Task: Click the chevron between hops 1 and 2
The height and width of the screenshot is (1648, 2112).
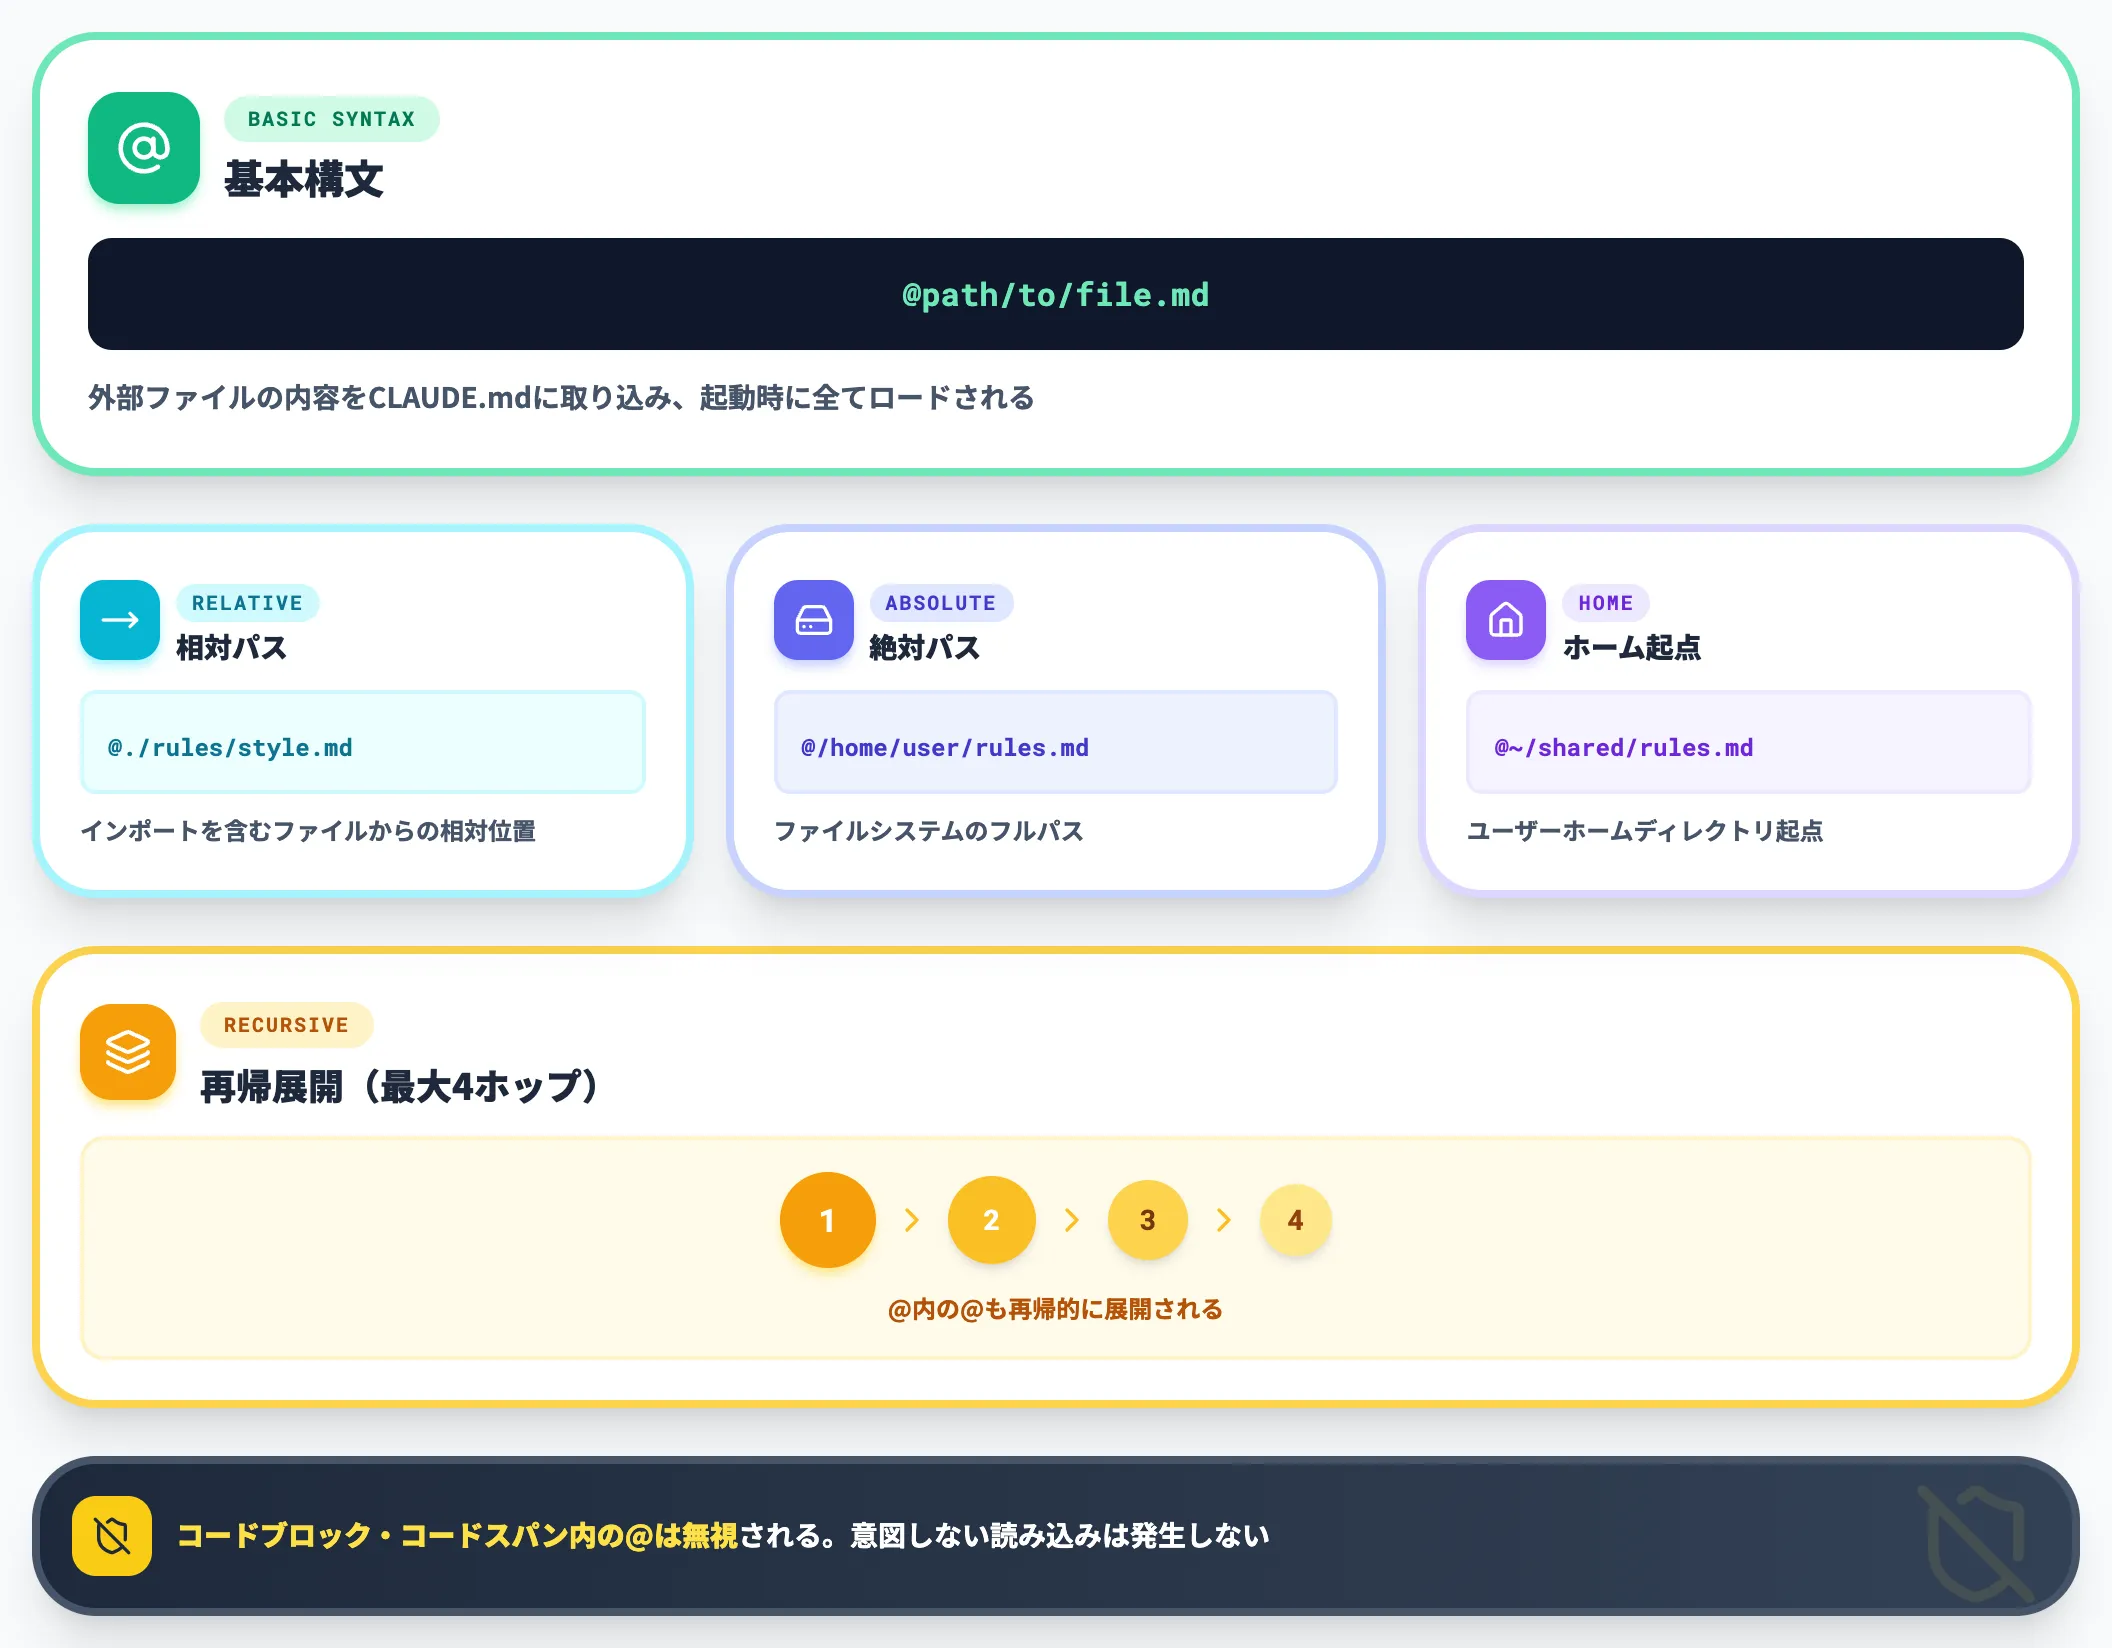Action: pos(912,1220)
